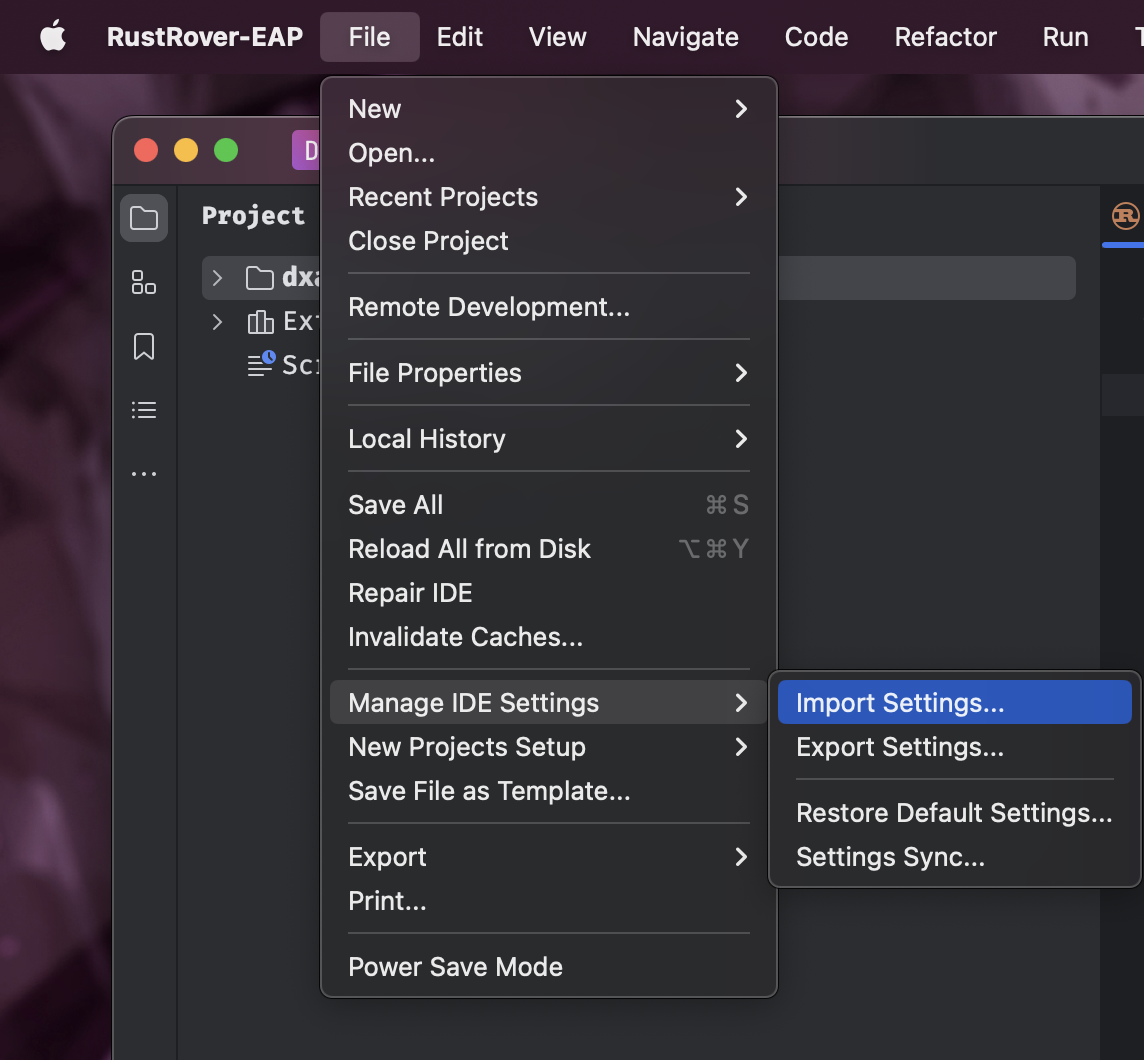
Task: Click the list-style sidebar icon
Action: pyautogui.click(x=144, y=410)
